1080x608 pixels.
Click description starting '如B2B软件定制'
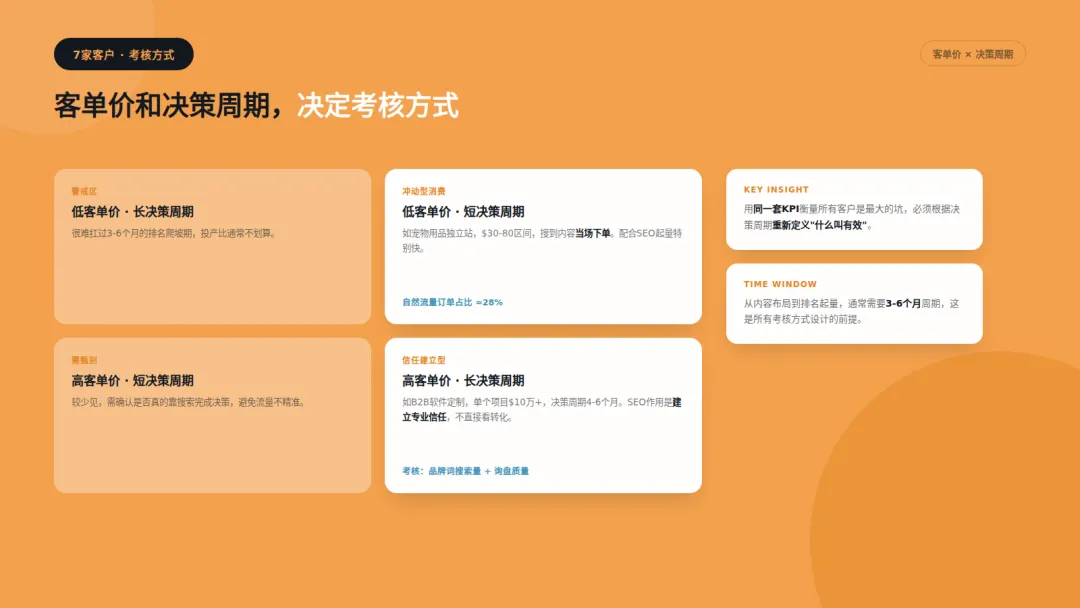543,410
